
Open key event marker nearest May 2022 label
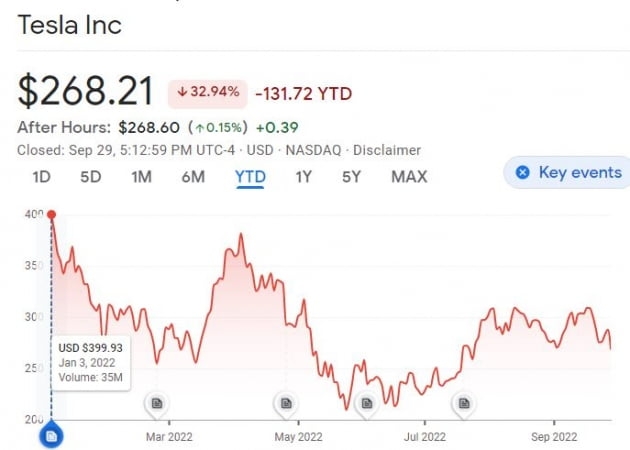[285, 404]
